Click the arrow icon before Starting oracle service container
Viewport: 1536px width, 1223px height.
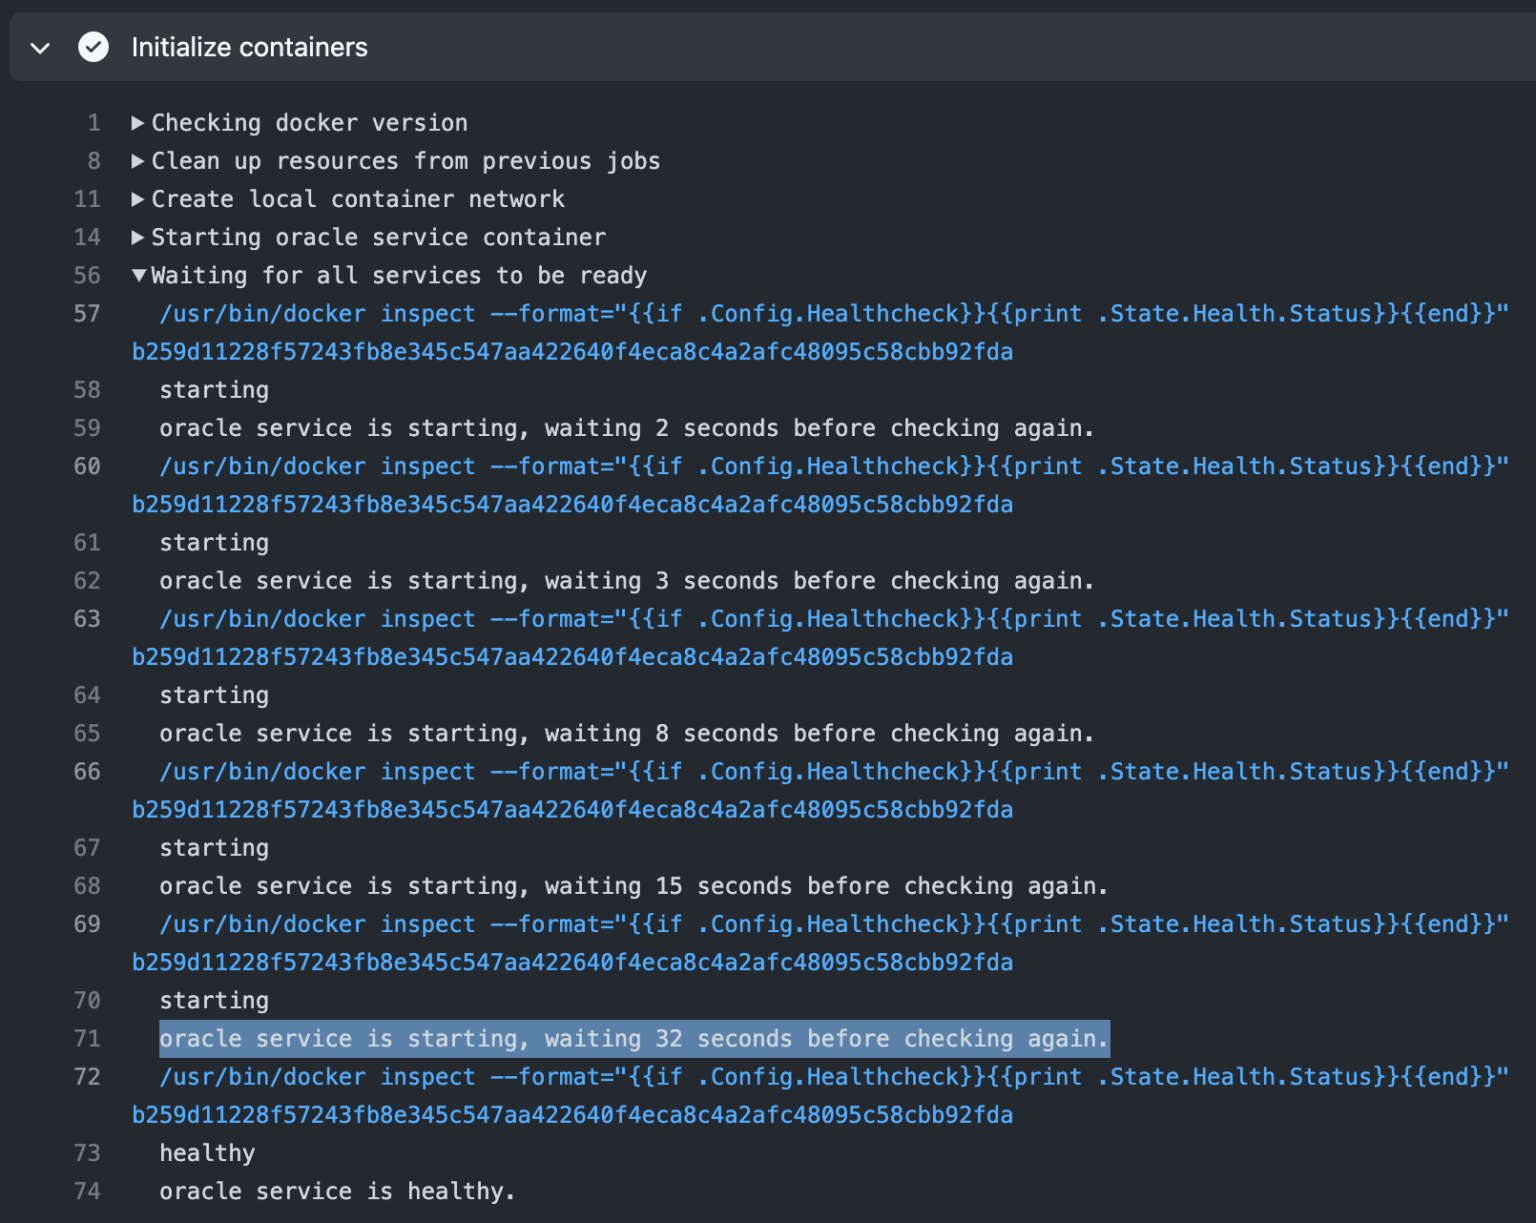click(139, 237)
